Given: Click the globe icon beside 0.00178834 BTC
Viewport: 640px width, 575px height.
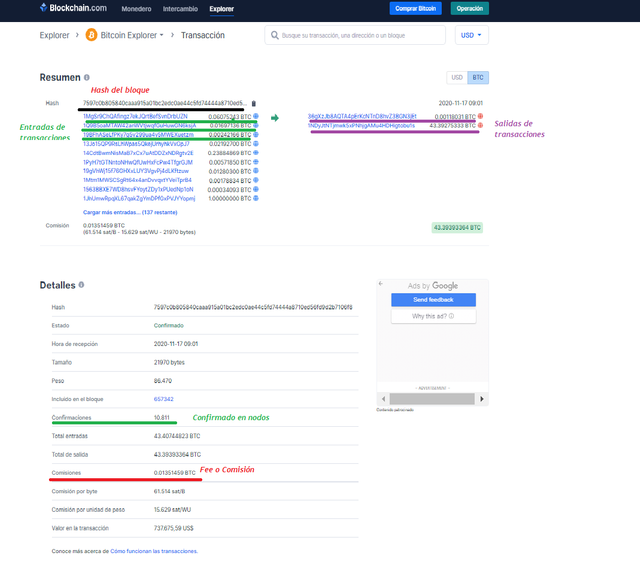Looking at the screenshot, I should coord(256,180).
